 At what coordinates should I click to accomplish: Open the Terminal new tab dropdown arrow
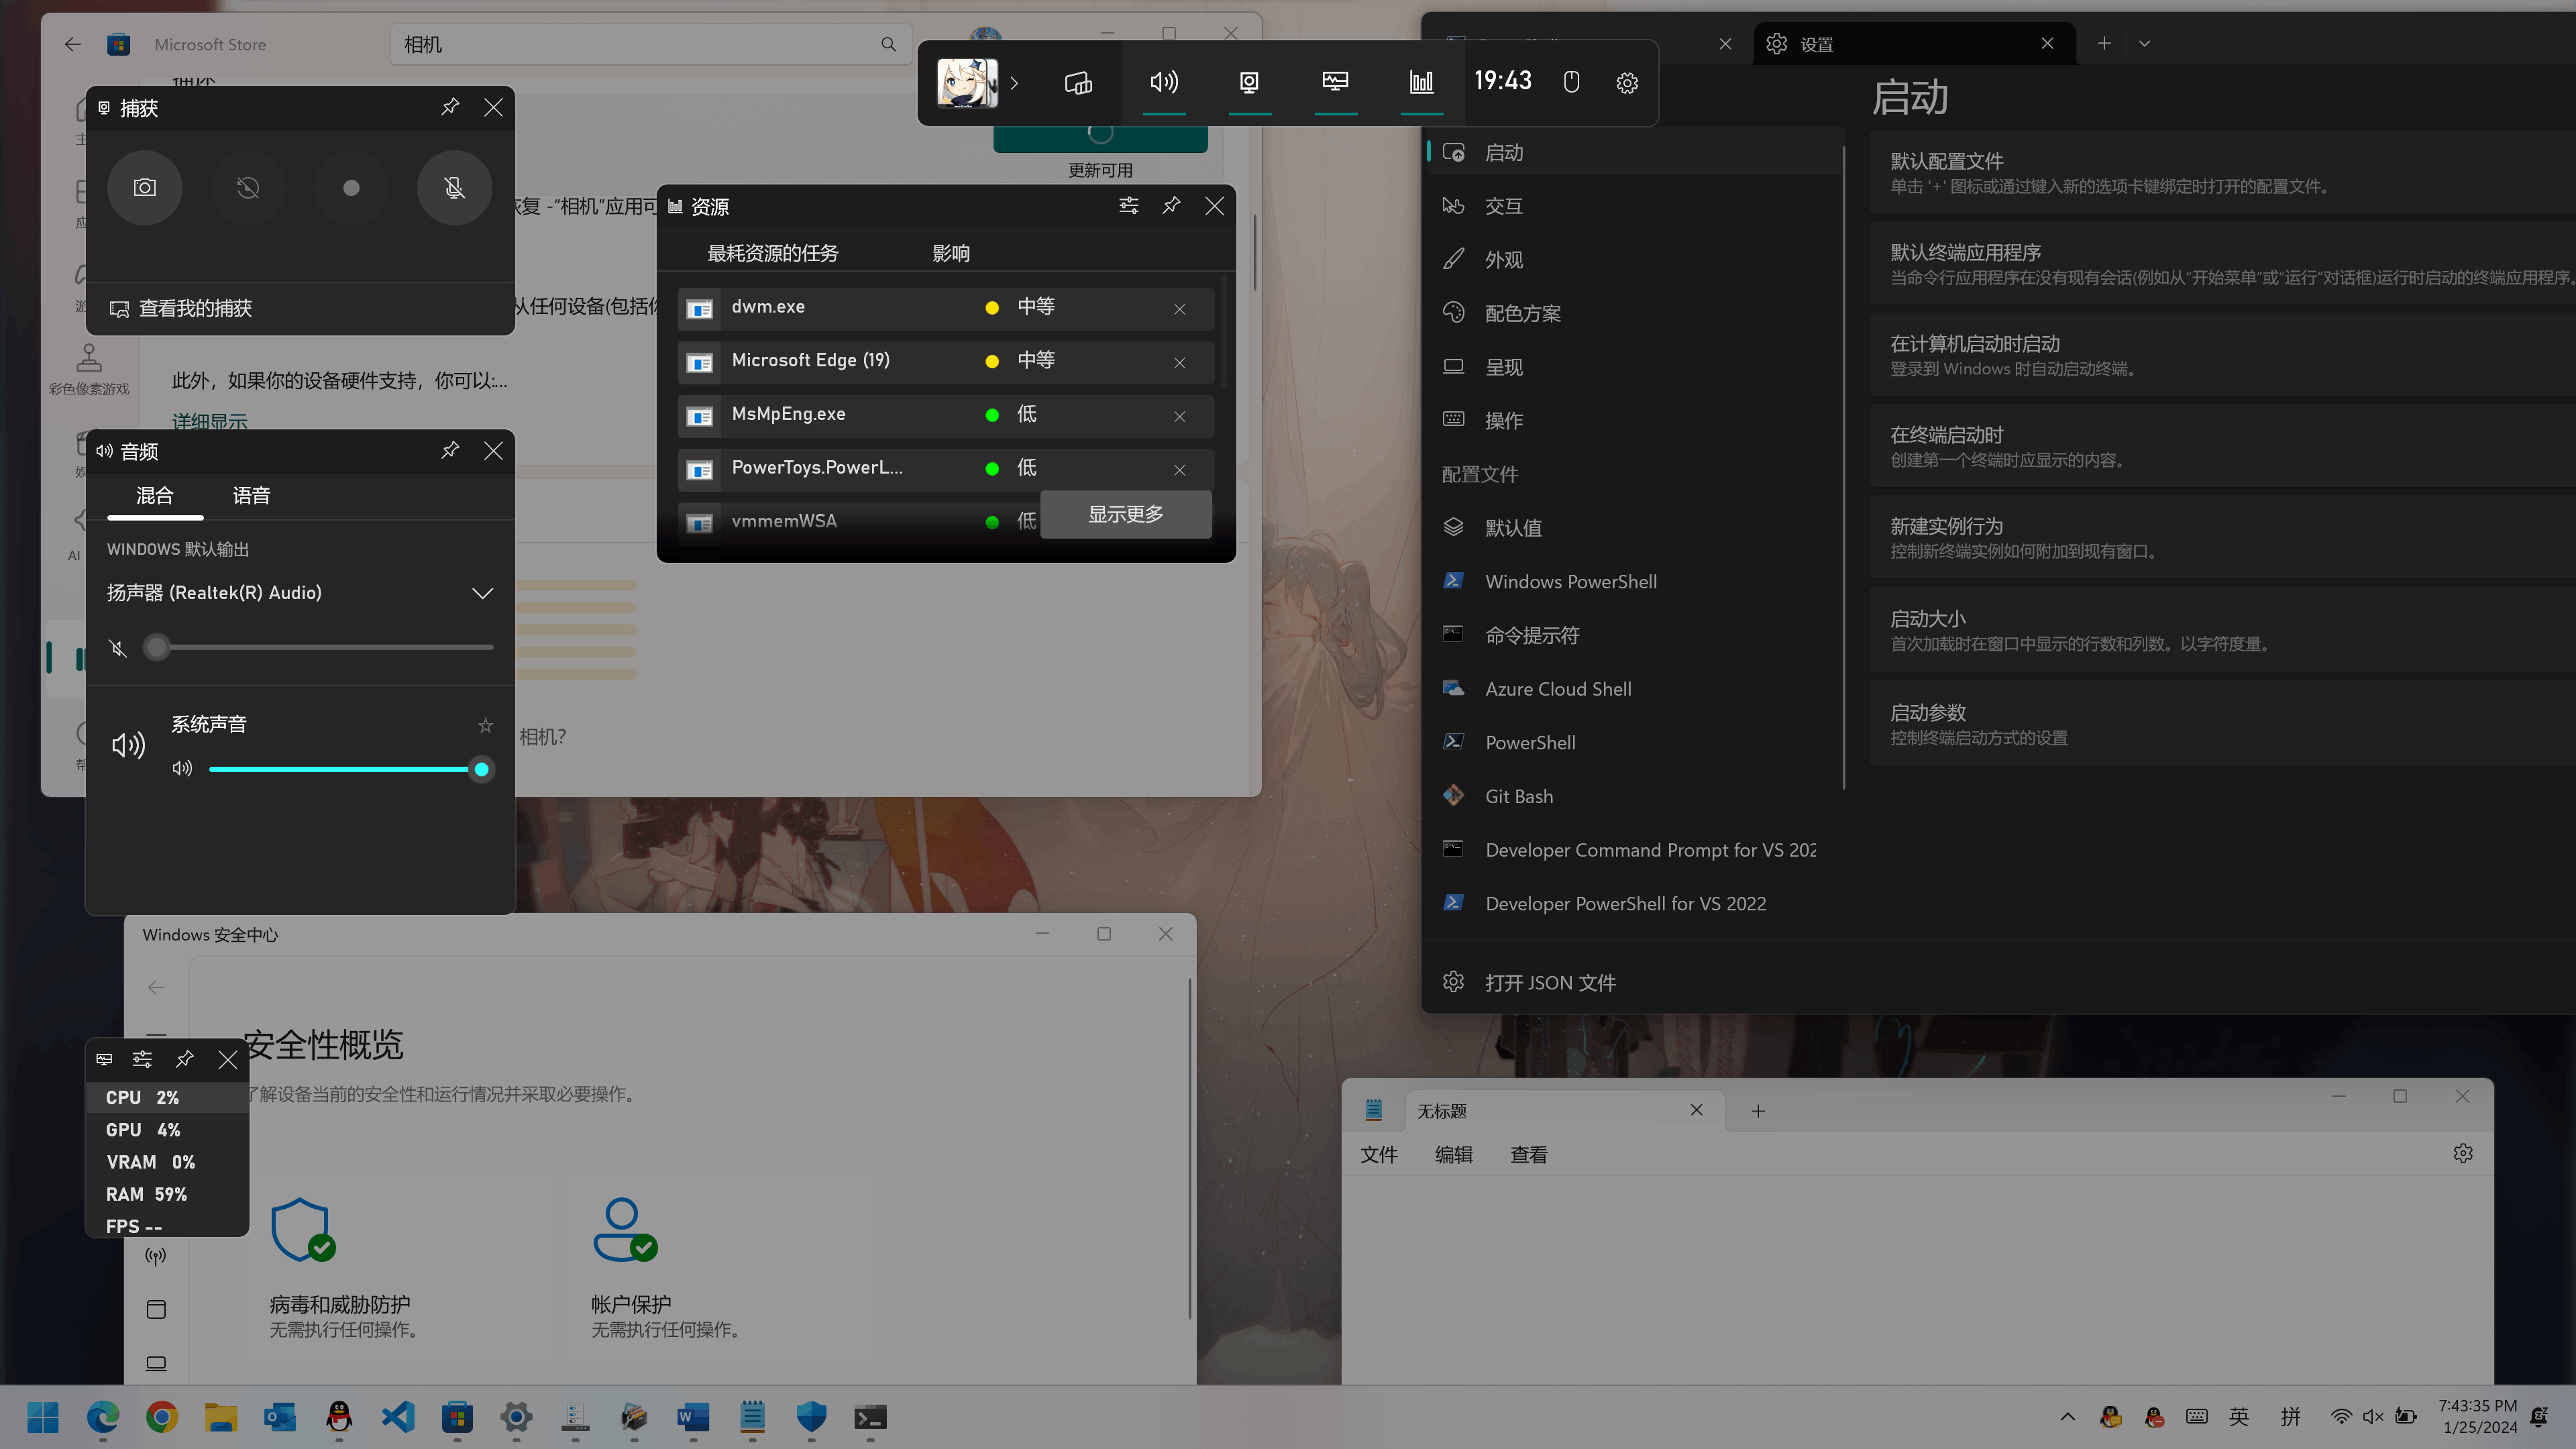(x=2144, y=44)
